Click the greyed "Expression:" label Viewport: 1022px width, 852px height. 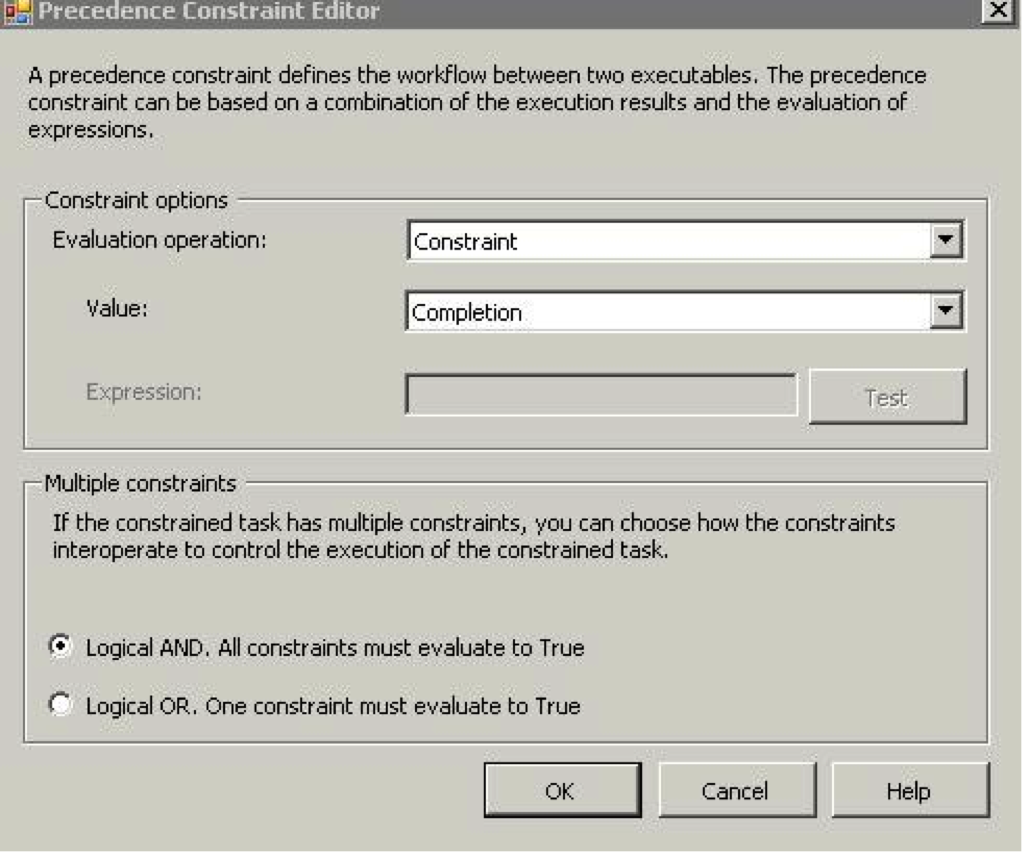(144, 391)
